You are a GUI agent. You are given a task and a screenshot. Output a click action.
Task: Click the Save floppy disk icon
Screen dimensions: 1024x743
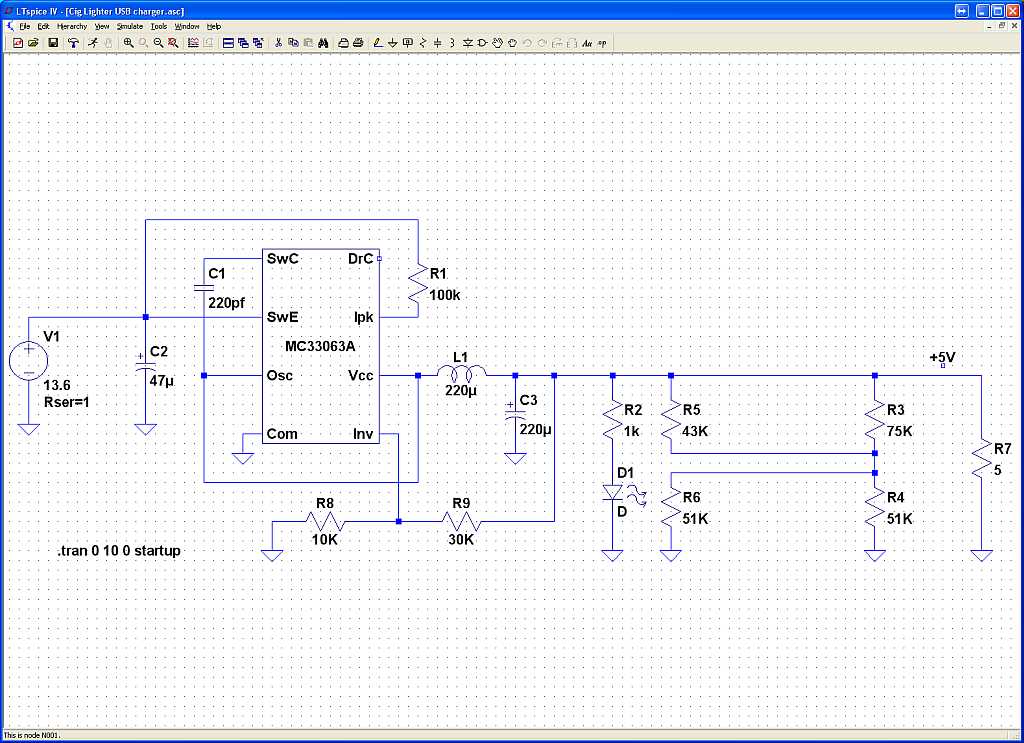click(x=53, y=43)
